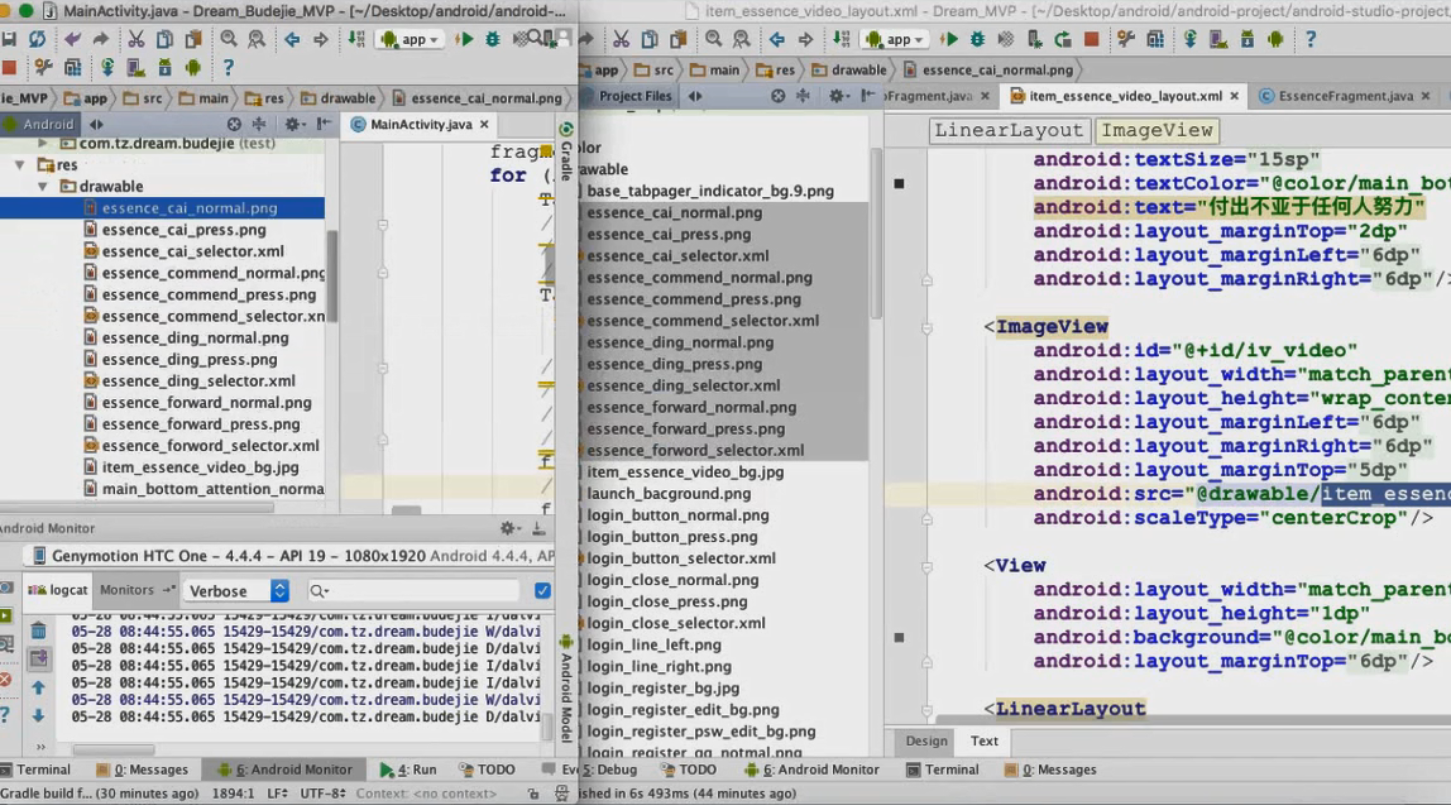The height and width of the screenshot is (805, 1451).
Task: Click Back navigation arrow in left window toolbar
Action: pos(292,39)
